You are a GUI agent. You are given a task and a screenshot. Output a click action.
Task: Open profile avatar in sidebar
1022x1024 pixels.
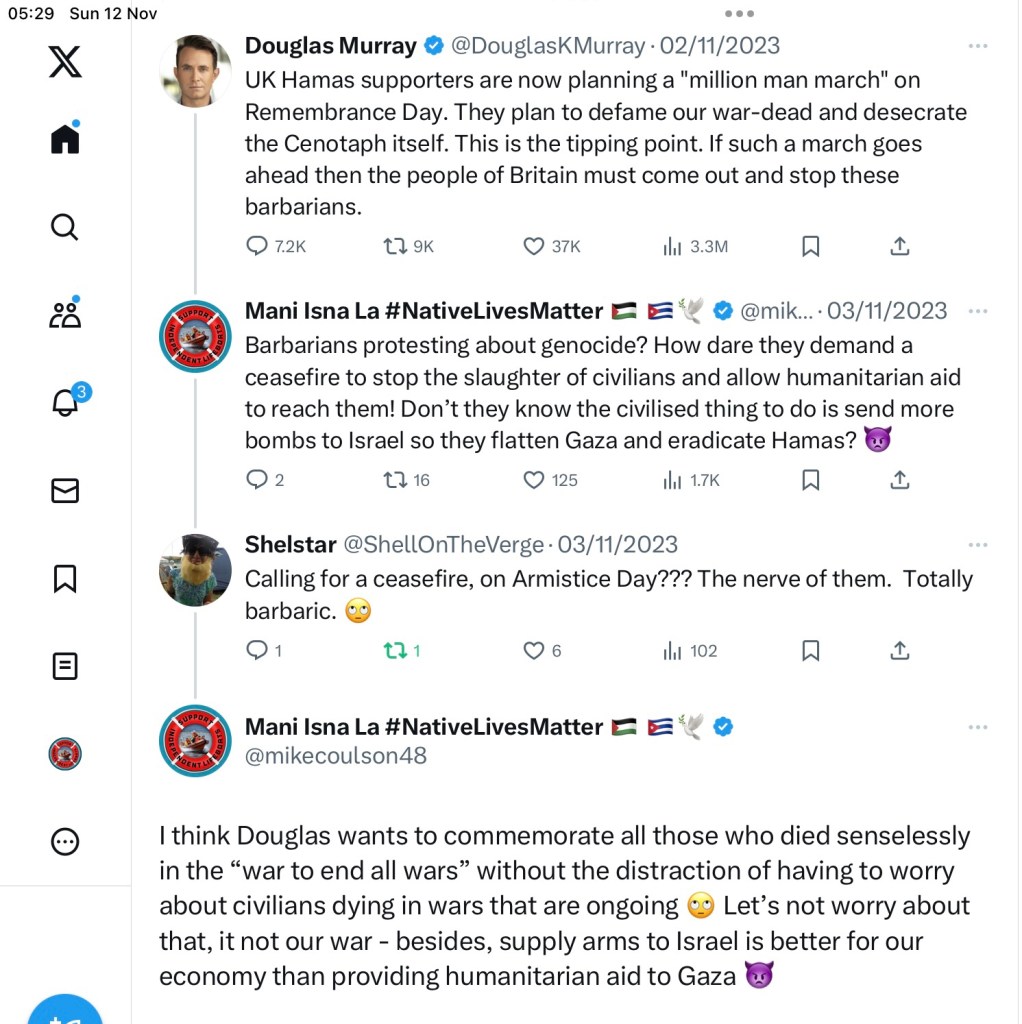(65, 754)
